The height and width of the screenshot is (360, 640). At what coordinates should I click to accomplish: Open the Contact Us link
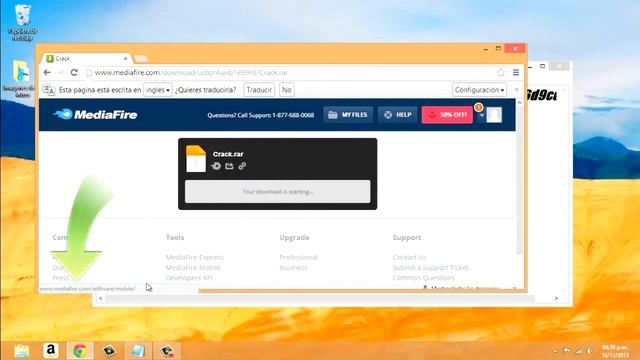tap(409, 257)
